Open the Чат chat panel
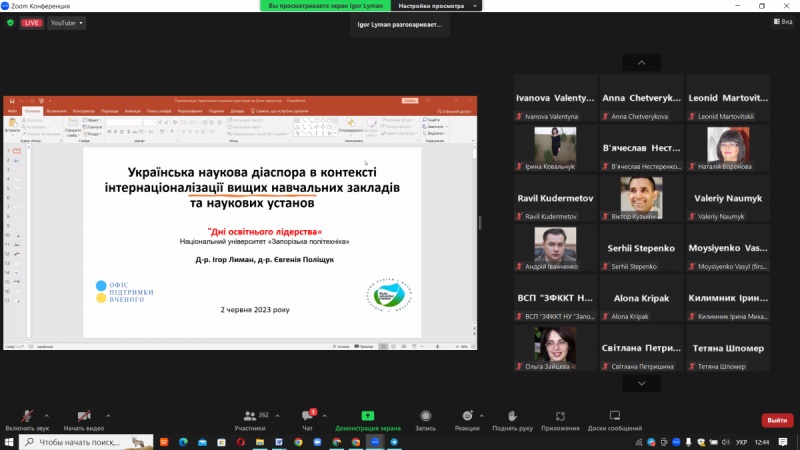Viewport: 800px width, 450px height. 307,419
